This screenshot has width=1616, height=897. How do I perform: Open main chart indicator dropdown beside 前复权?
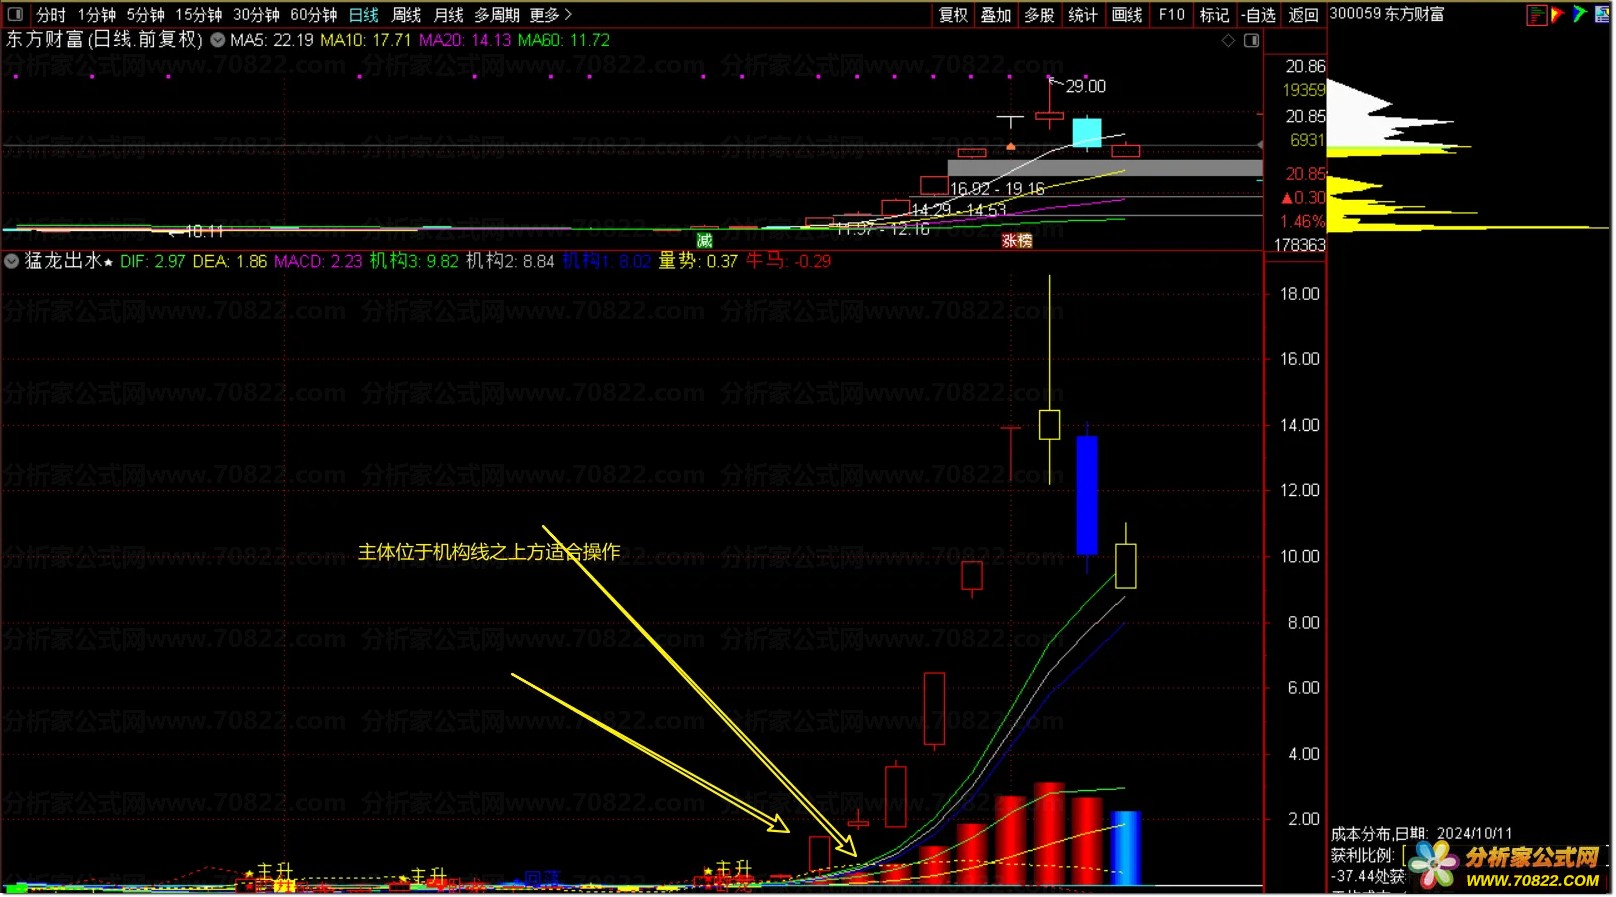click(217, 40)
